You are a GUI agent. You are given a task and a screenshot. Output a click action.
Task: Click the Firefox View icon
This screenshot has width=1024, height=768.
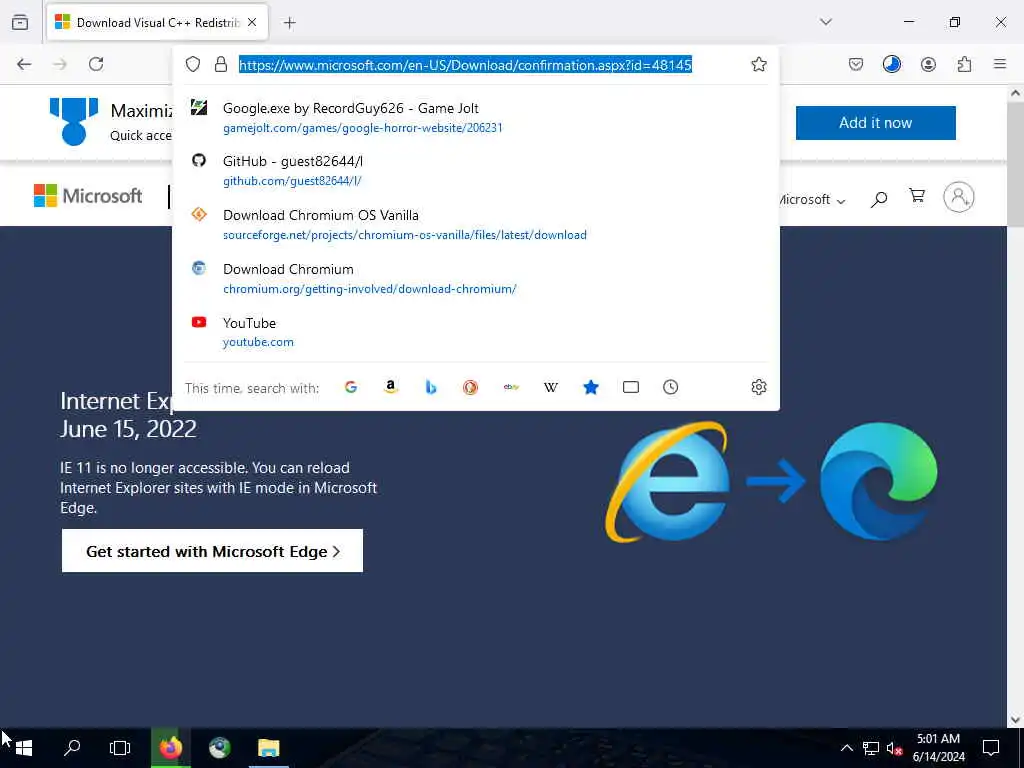click(x=20, y=22)
